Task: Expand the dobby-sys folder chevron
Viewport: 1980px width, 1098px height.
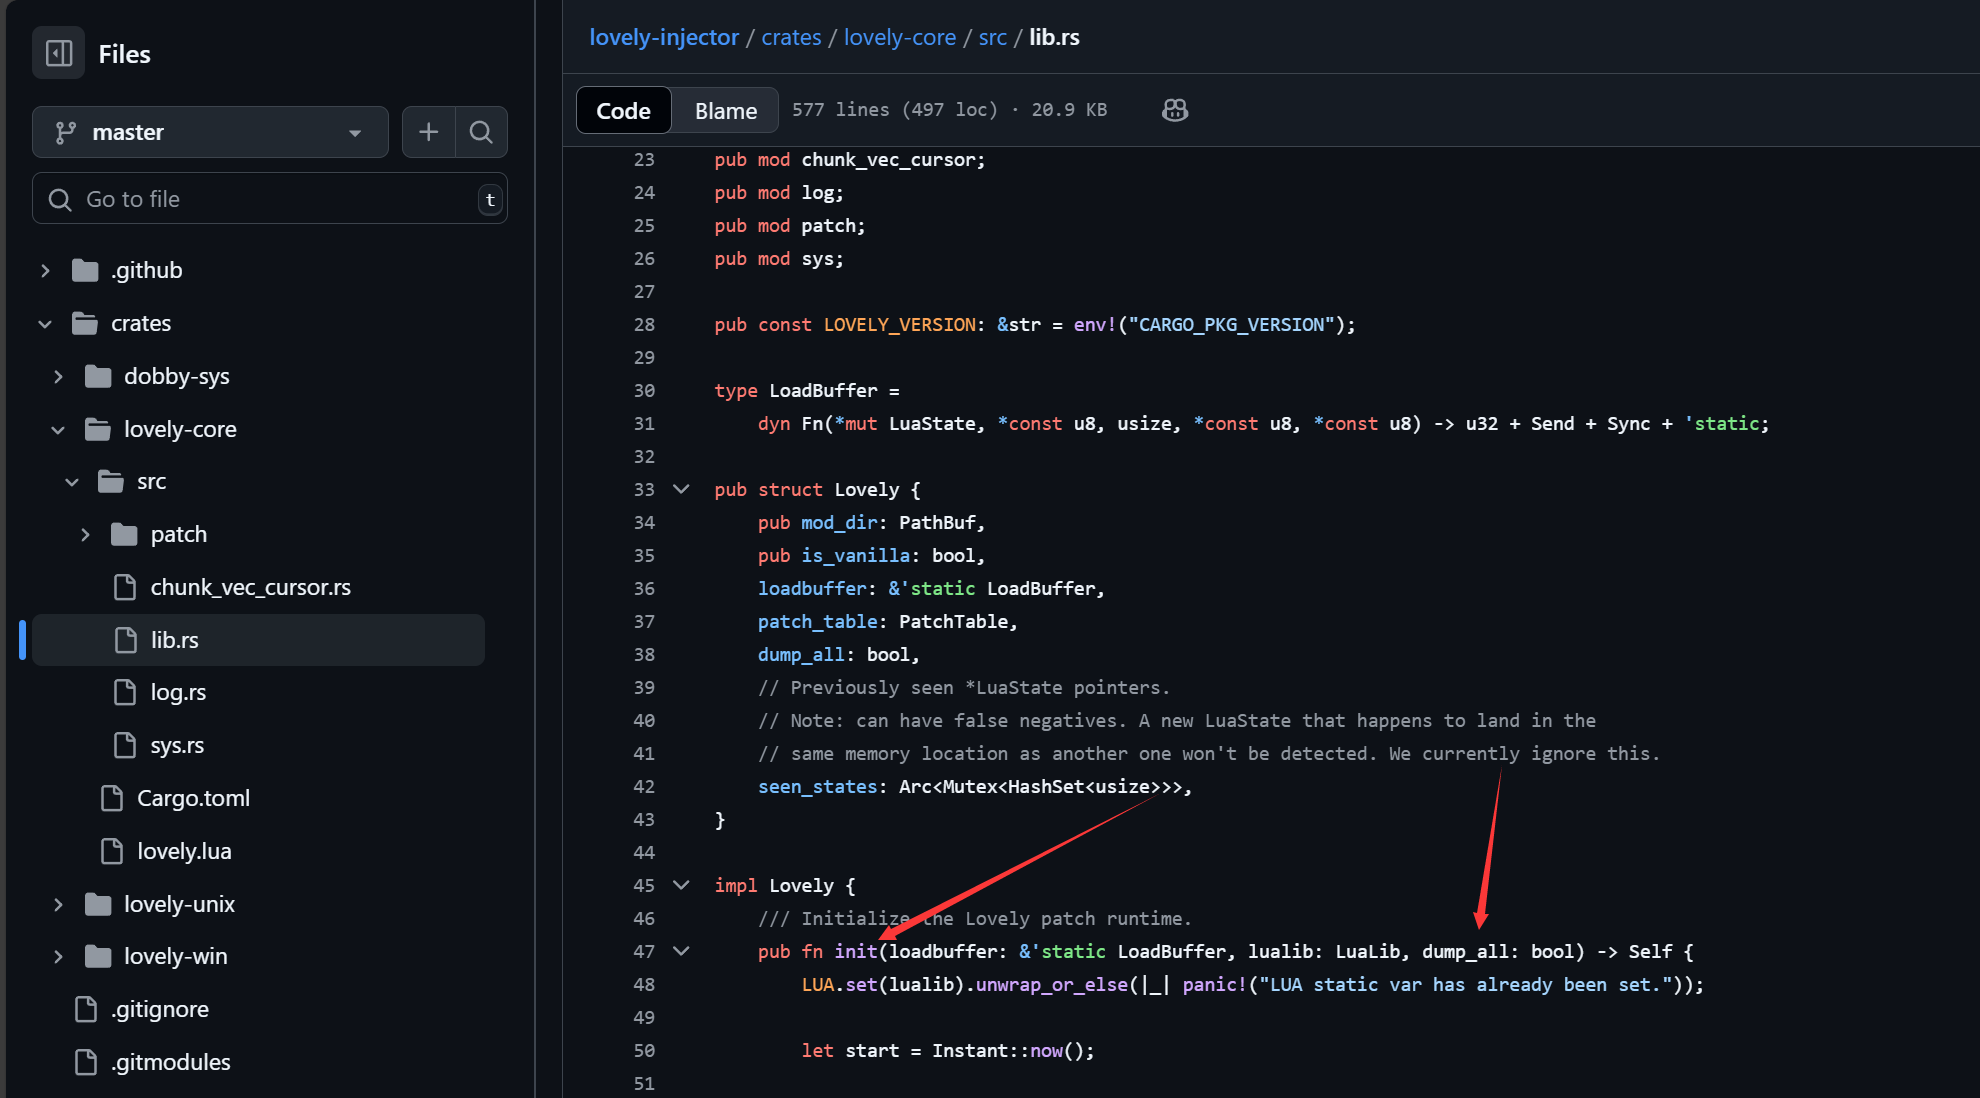Action: pyautogui.click(x=58, y=377)
